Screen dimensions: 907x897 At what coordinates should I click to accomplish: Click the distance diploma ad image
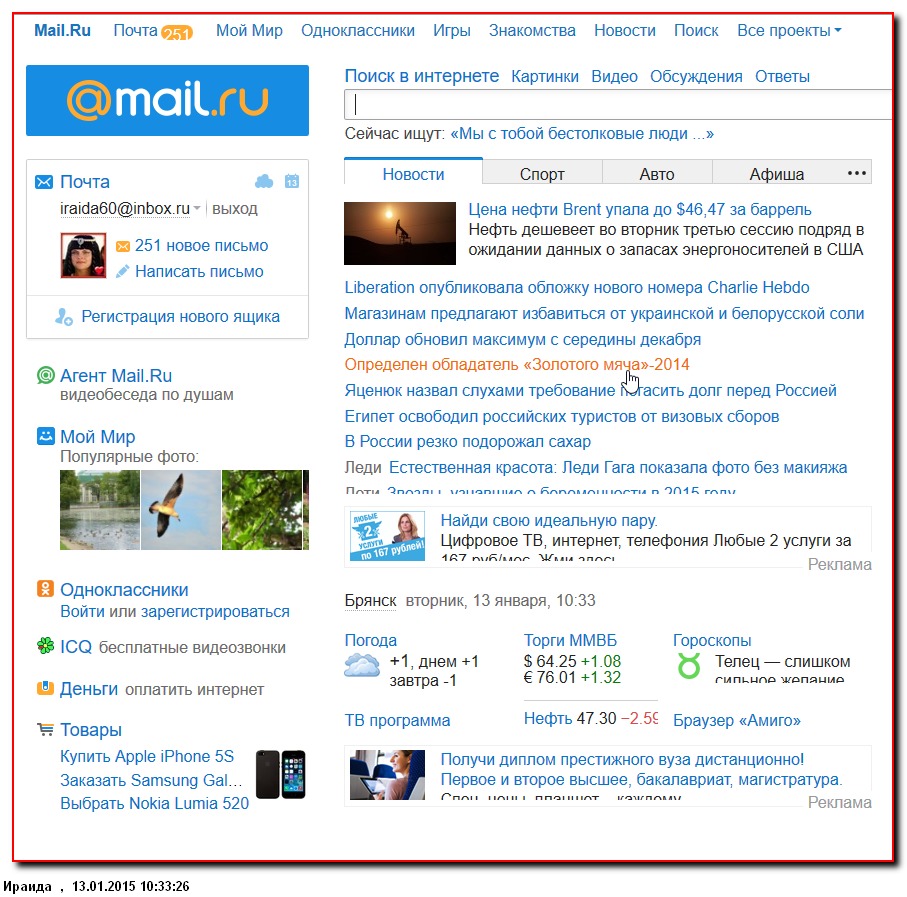(387, 775)
